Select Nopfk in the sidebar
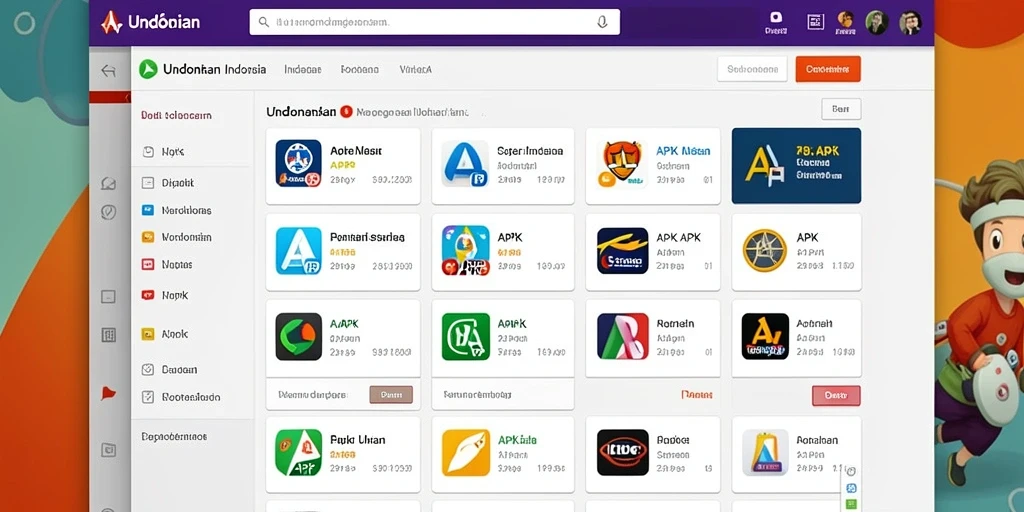1024x512 pixels. click(x=165, y=295)
